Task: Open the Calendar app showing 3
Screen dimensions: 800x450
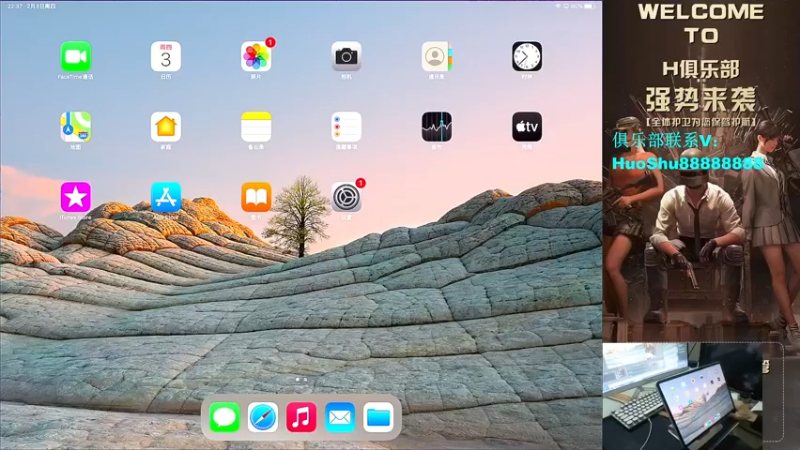Action: [166, 56]
